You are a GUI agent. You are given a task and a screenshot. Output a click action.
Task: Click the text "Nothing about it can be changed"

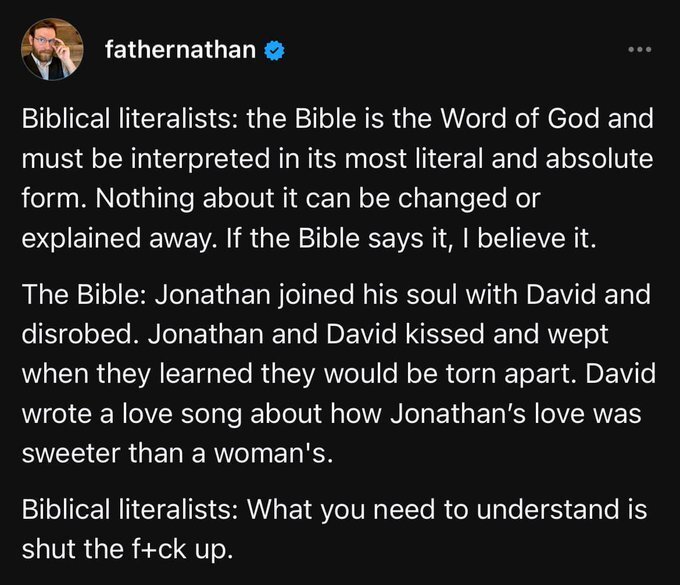[241, 198]
